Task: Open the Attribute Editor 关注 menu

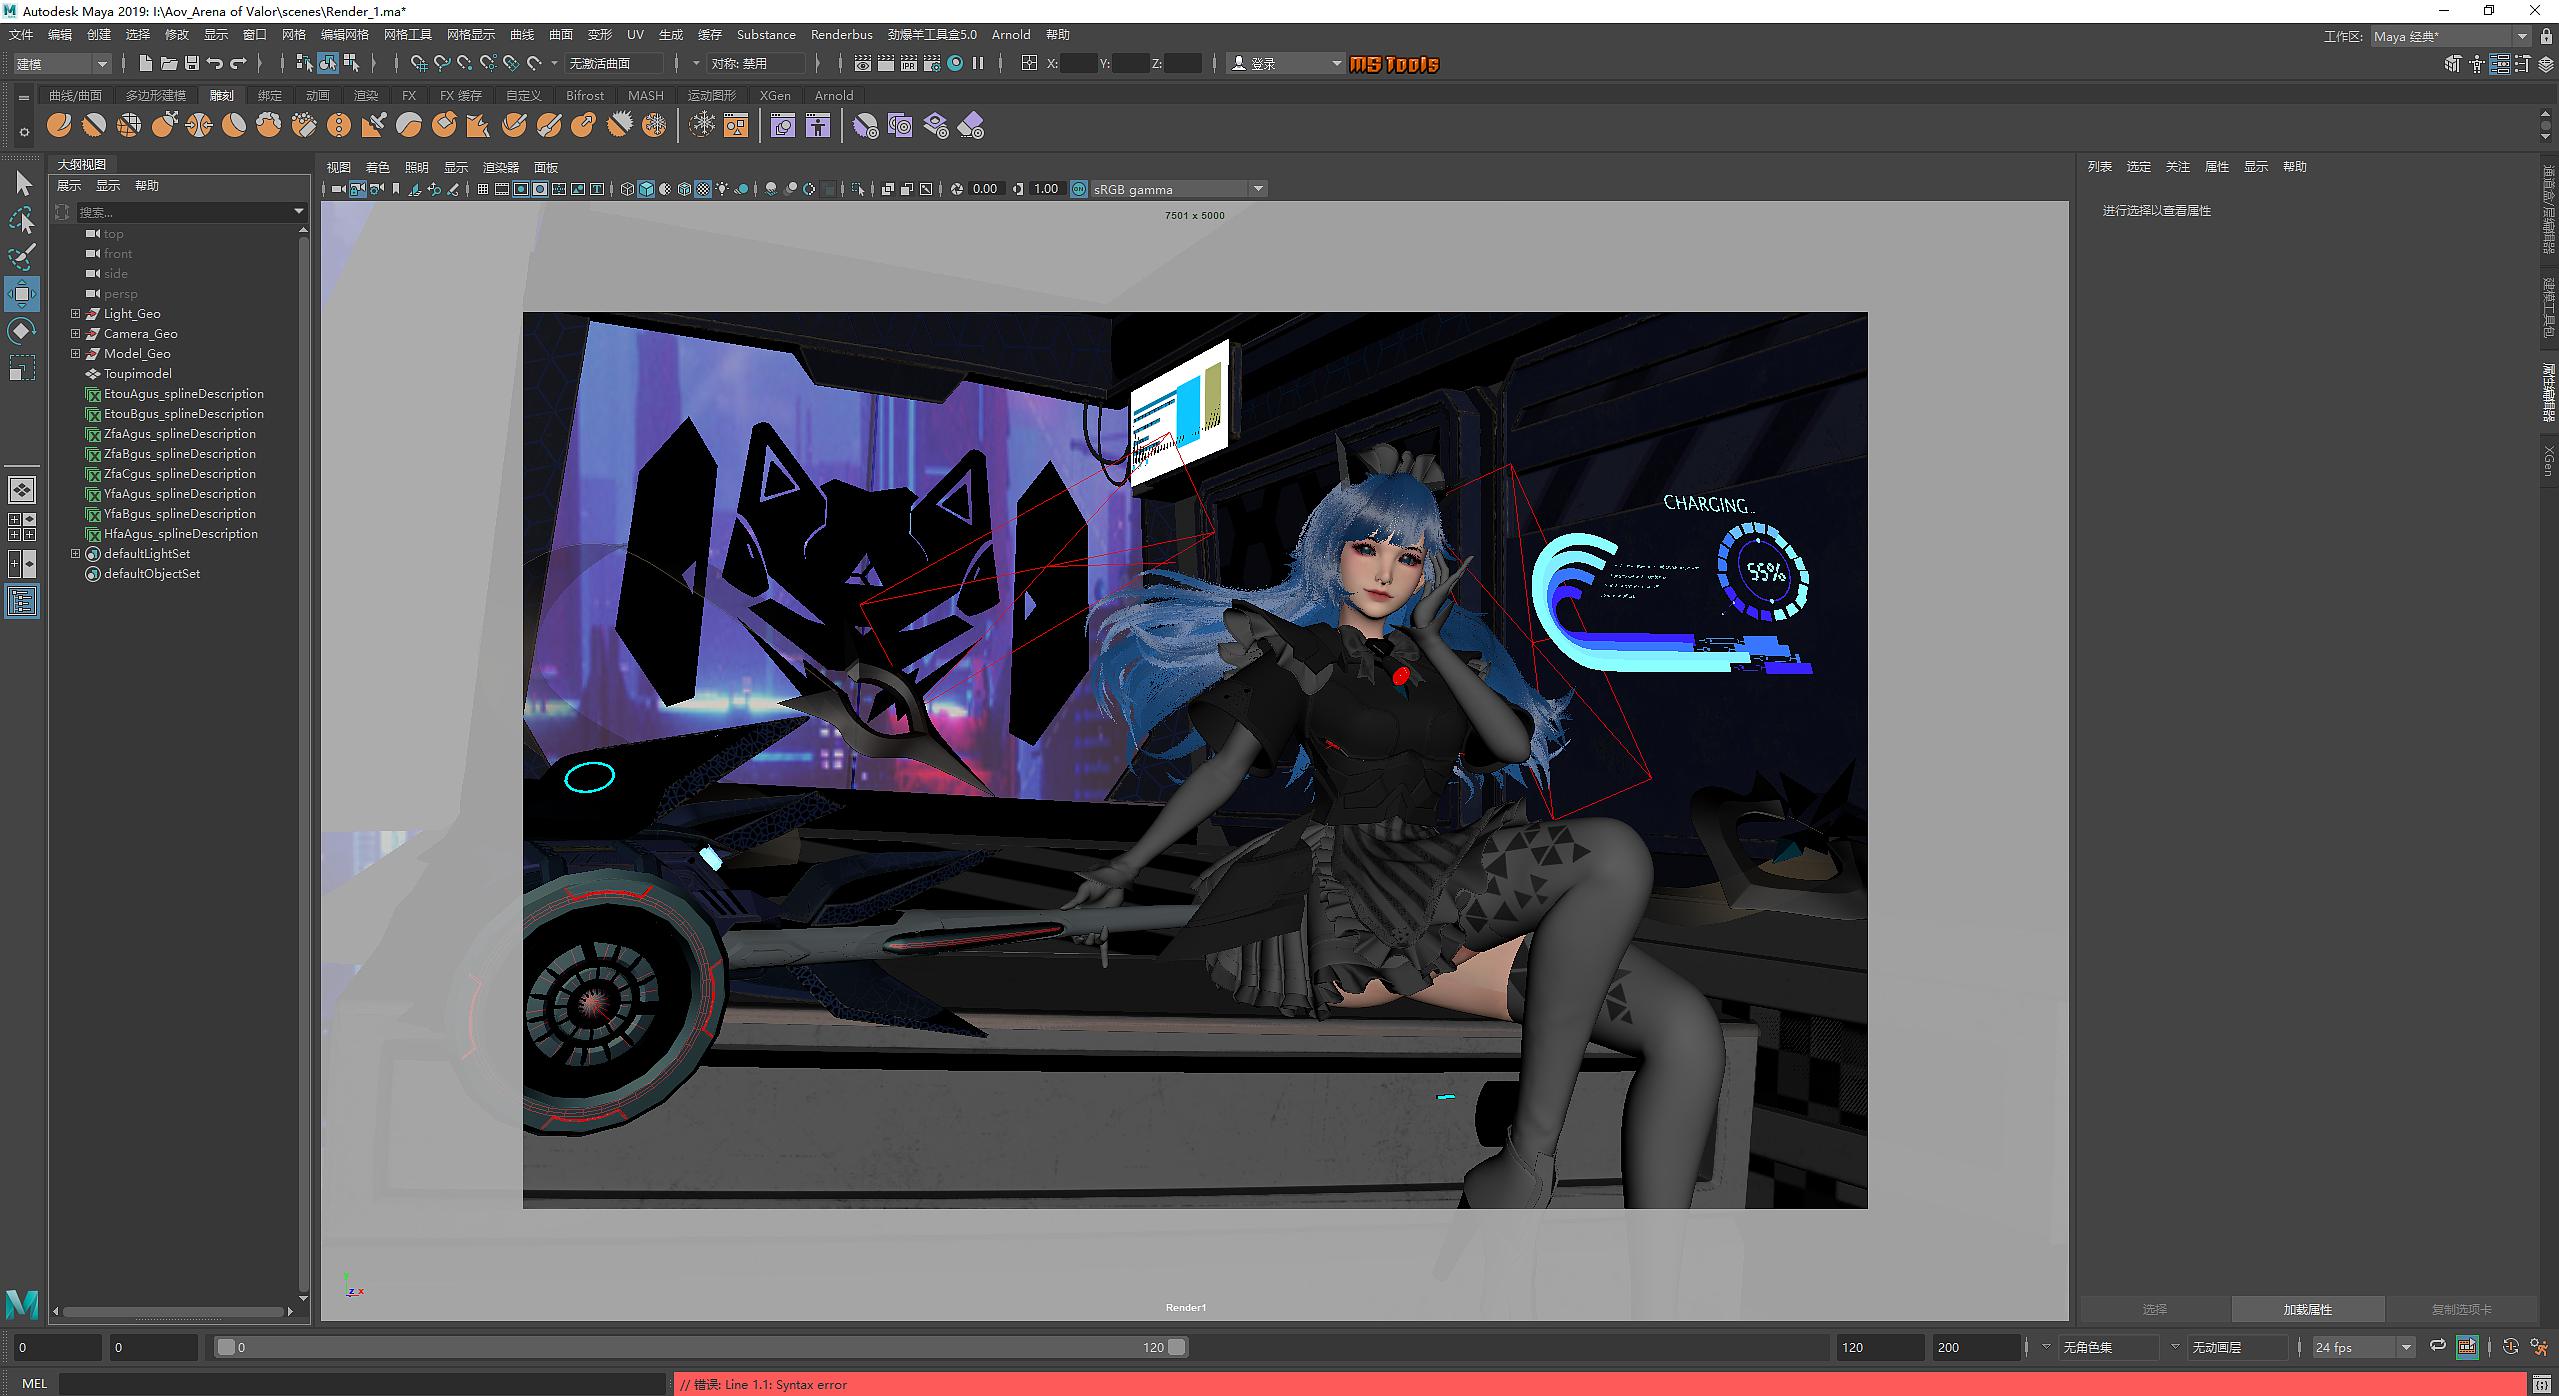Action: click(2177, 166)
